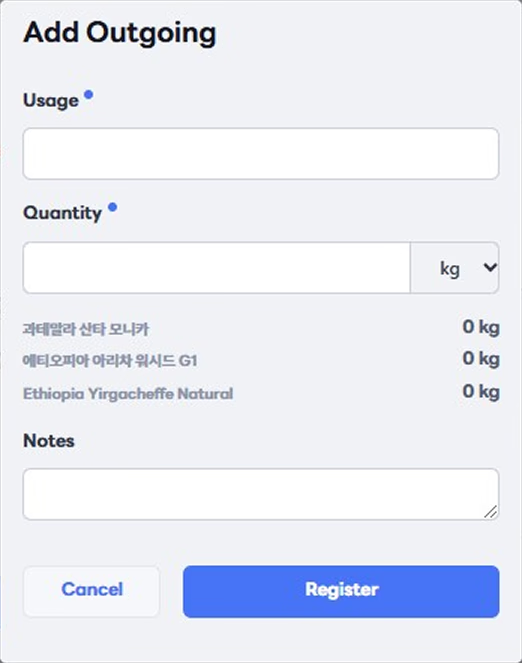
Task: Click the 0 kg value for Ethiopia Yirgacheffe
Action: (481, 392)
